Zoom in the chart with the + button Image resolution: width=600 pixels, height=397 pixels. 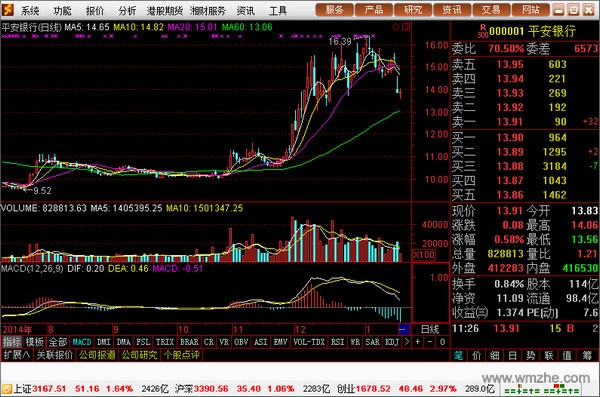417,342
